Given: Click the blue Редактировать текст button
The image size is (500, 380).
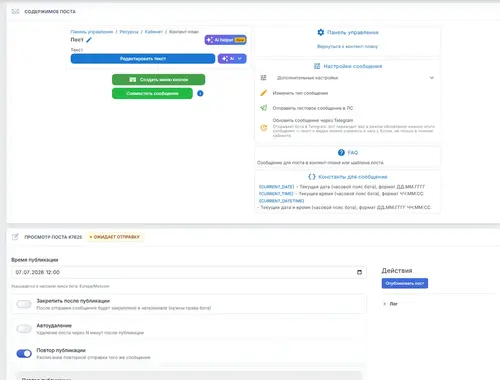Looking at the screenshot, I should click(x=143, y=59).
